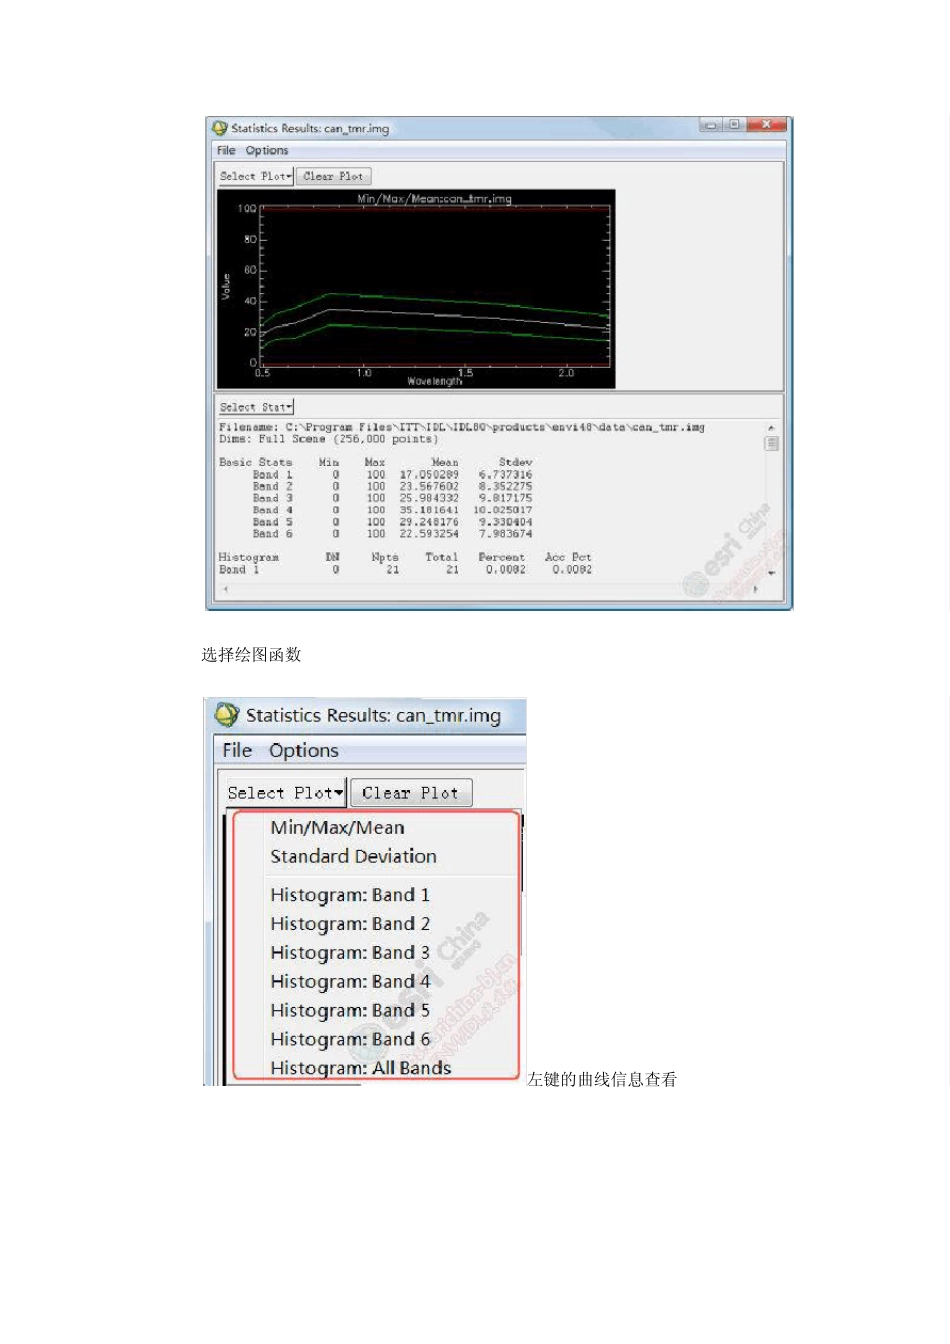
Task: Select the Band 2 statistics row
Action: point(392,487)
